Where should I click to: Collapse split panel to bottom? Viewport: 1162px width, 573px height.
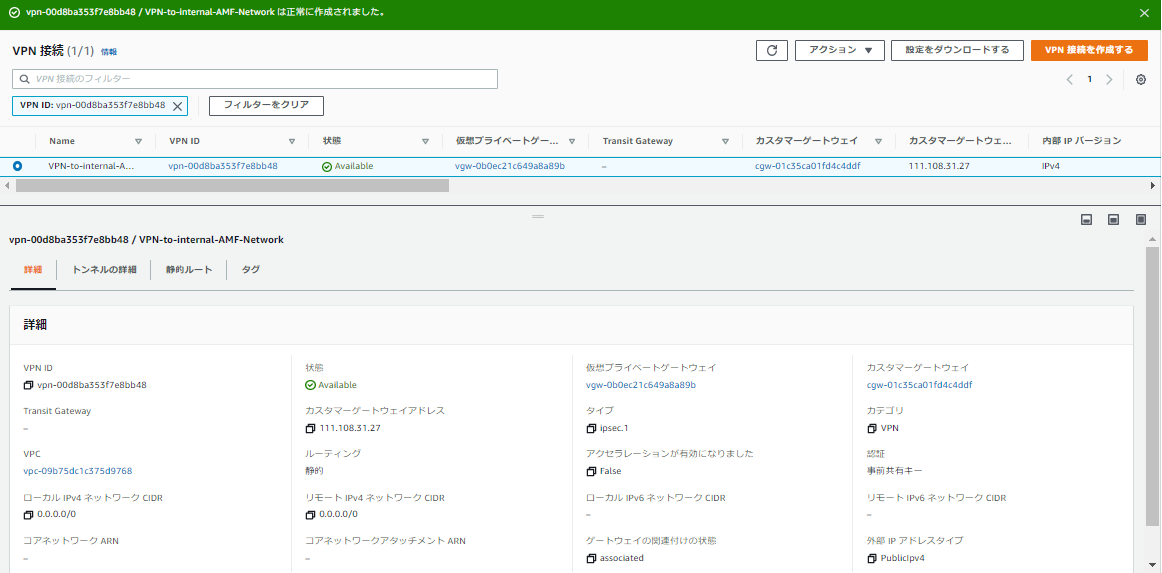click(x=1086, y=220)
